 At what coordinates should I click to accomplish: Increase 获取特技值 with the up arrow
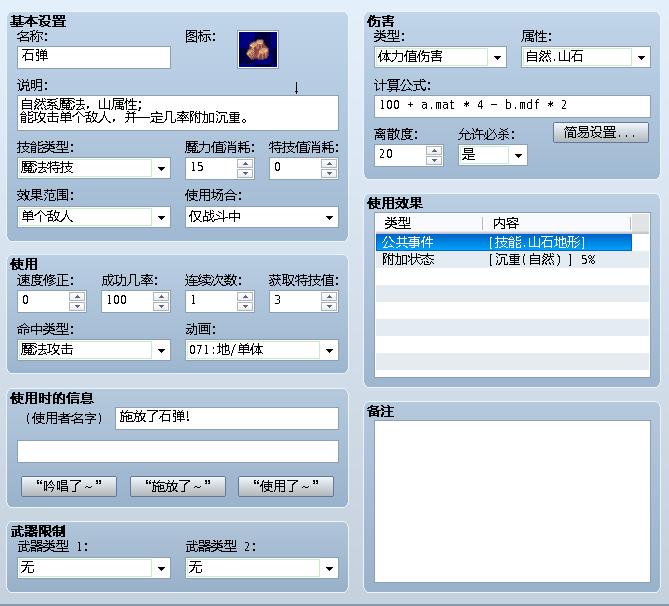pyautogui.click(x=329, y=296)
